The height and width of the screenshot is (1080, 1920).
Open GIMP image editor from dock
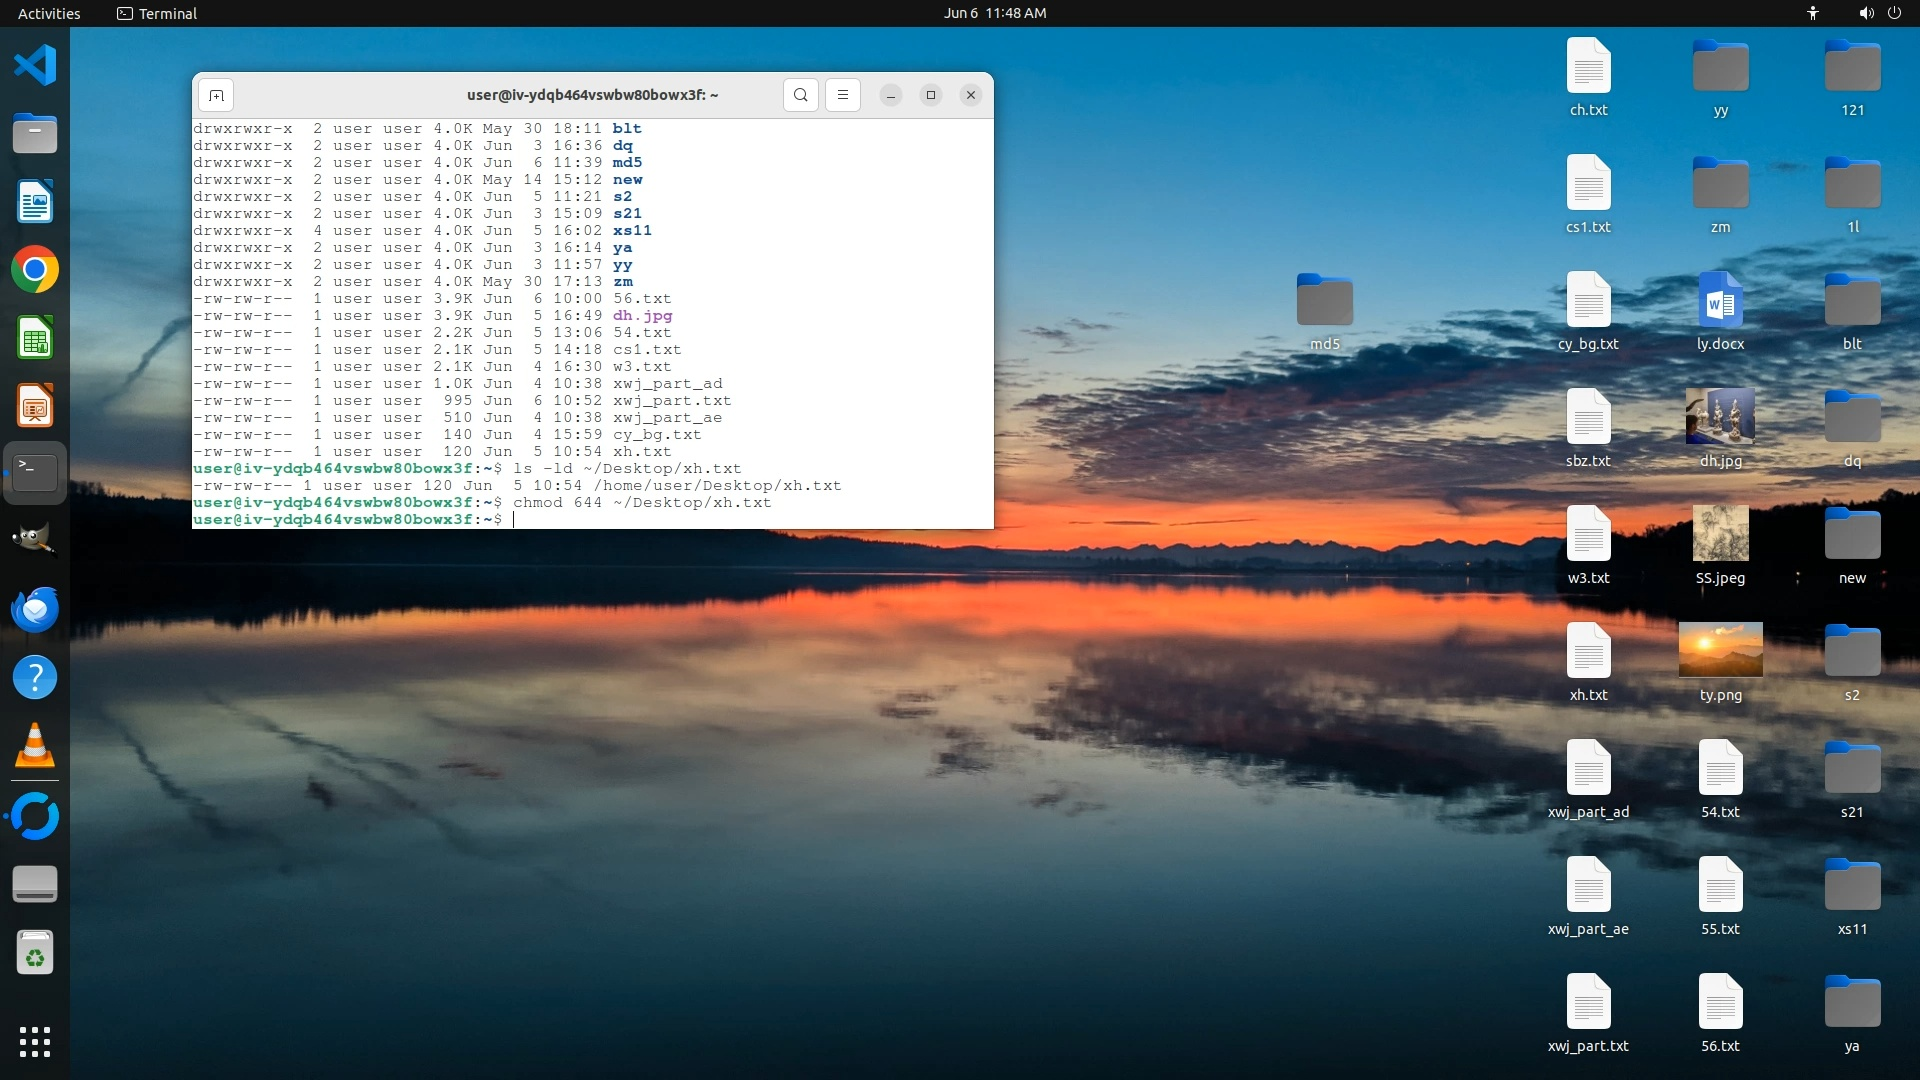click(35, 540)
